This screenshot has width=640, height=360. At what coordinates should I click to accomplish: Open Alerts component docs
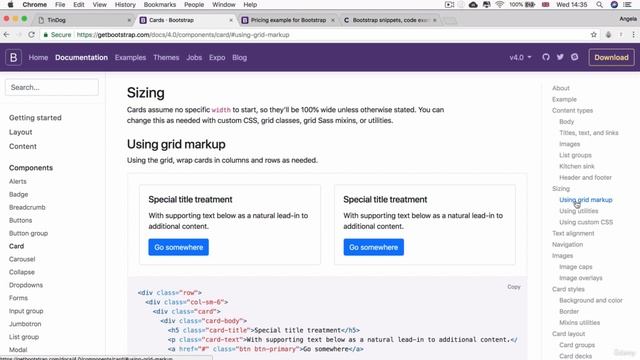(18, 181)
